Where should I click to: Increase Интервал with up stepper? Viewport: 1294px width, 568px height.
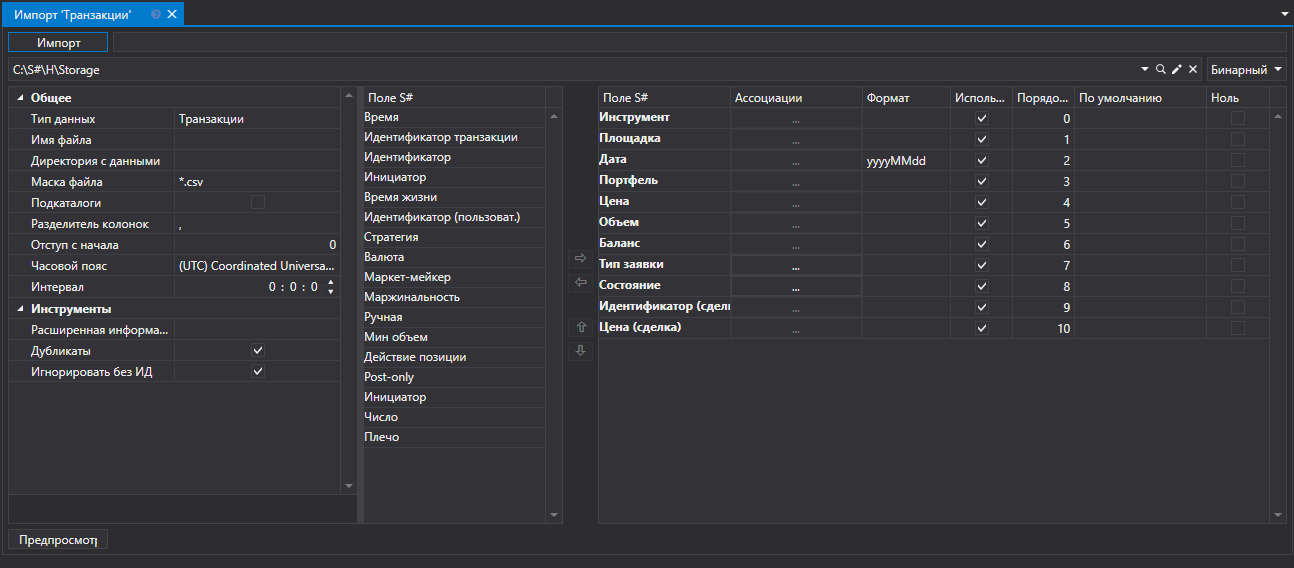tap(331, 282)
